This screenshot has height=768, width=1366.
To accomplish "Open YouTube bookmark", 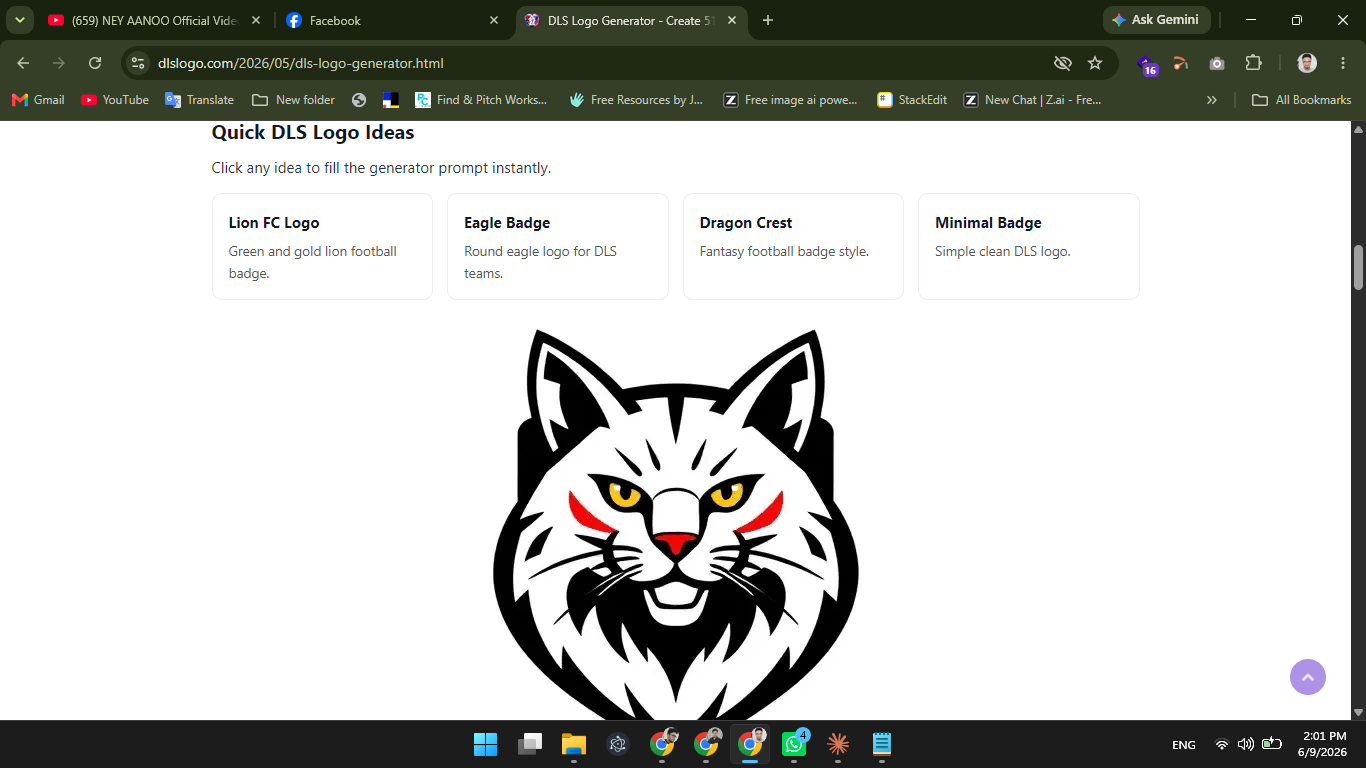I will 115,100.
